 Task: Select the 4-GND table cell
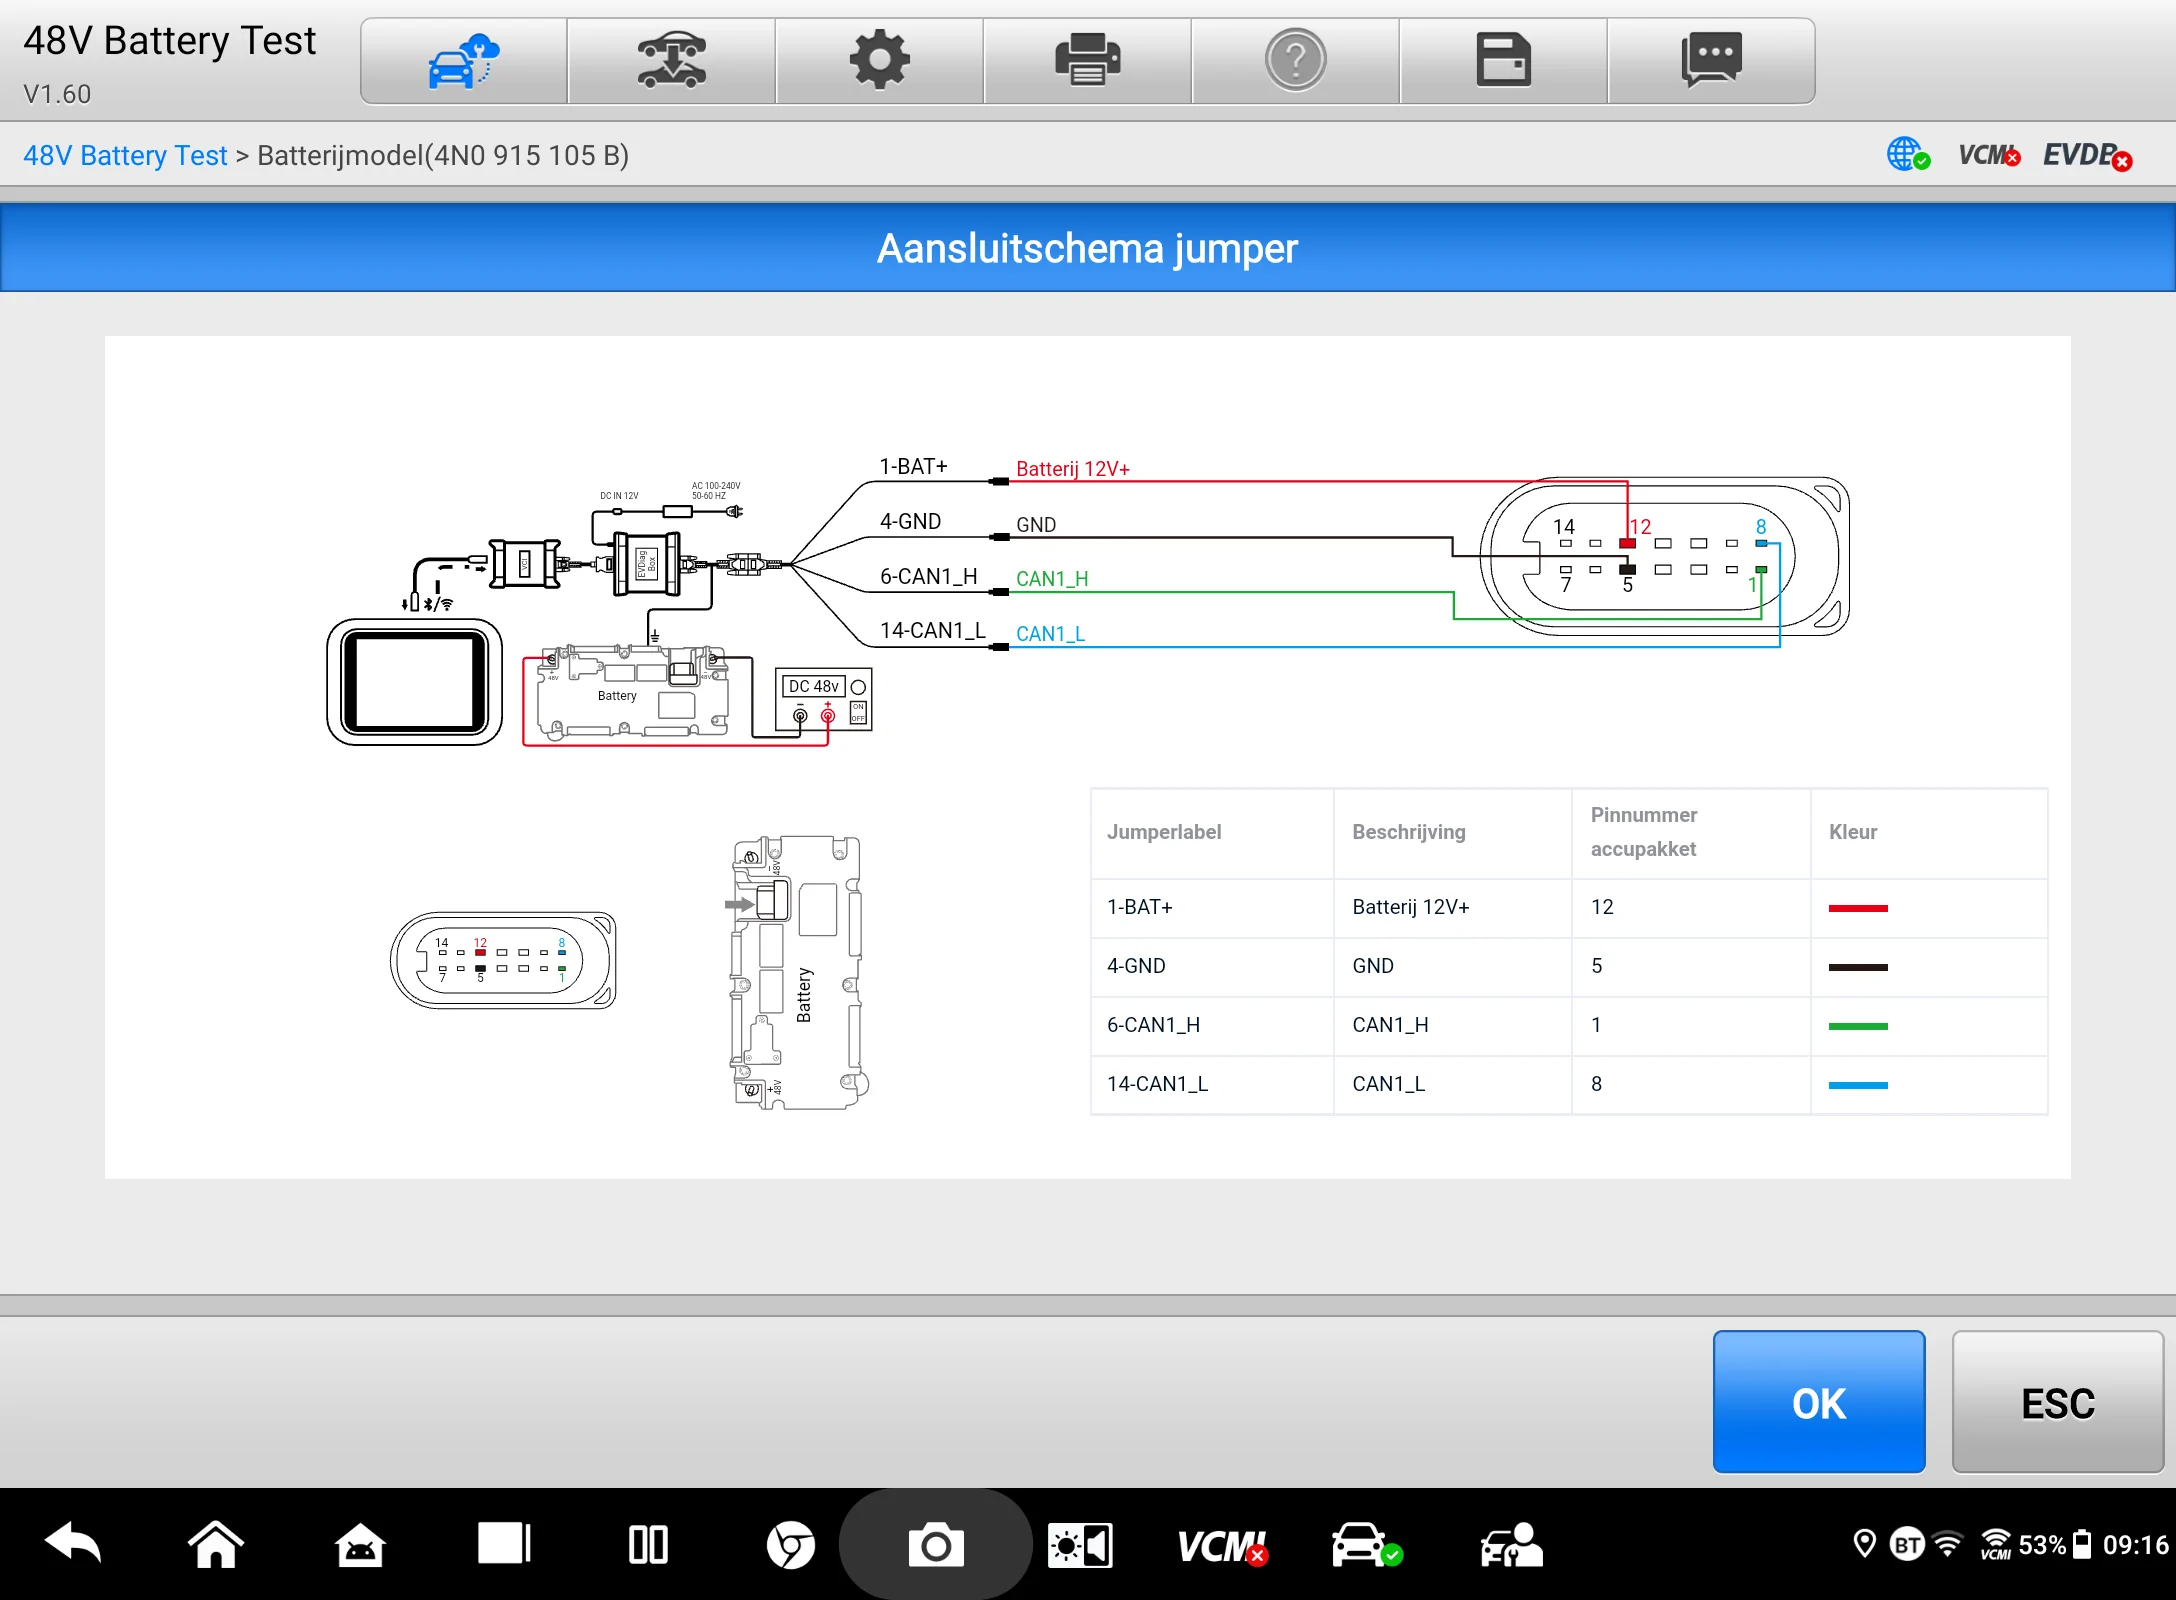pos(1212,966)
